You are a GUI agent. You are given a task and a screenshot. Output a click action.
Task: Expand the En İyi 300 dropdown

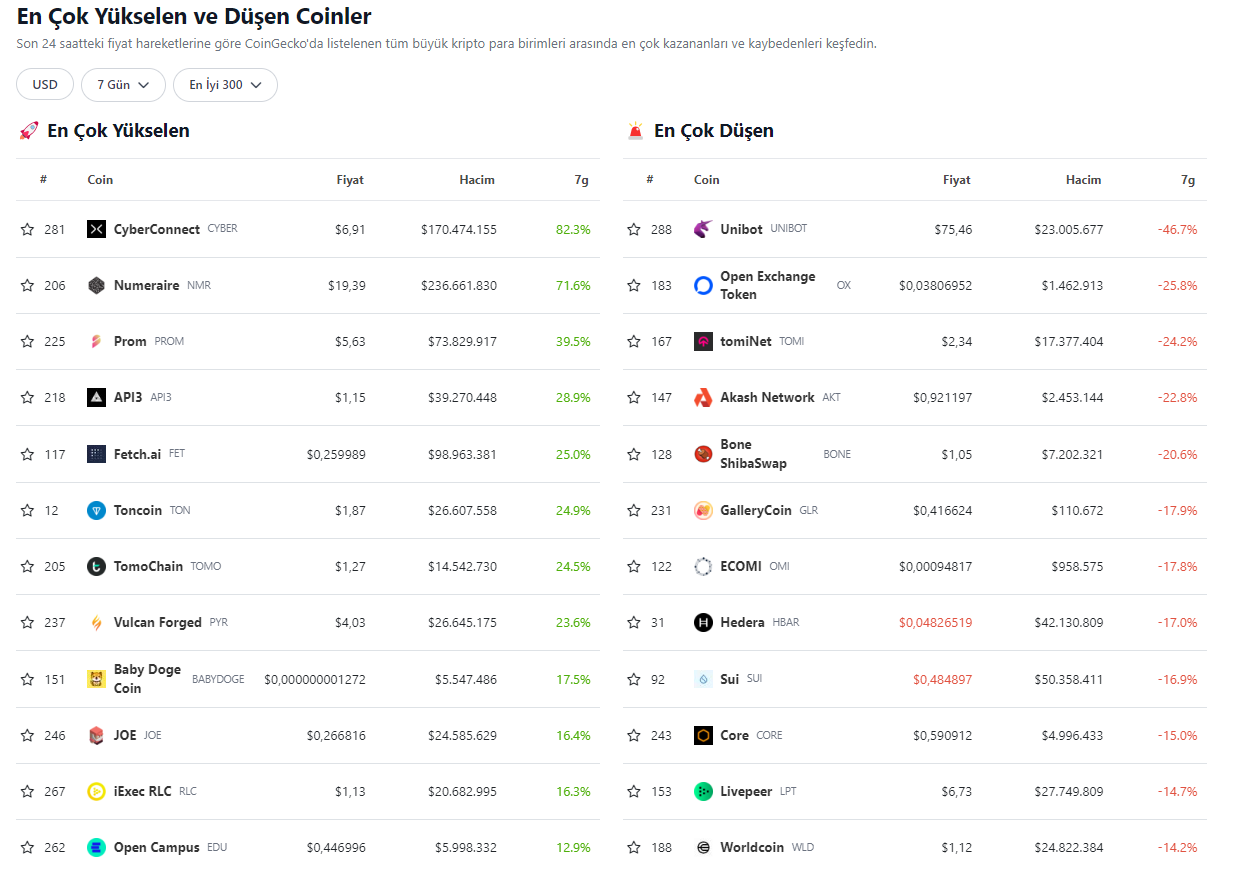pyautogui.click(x=225, y=85)
